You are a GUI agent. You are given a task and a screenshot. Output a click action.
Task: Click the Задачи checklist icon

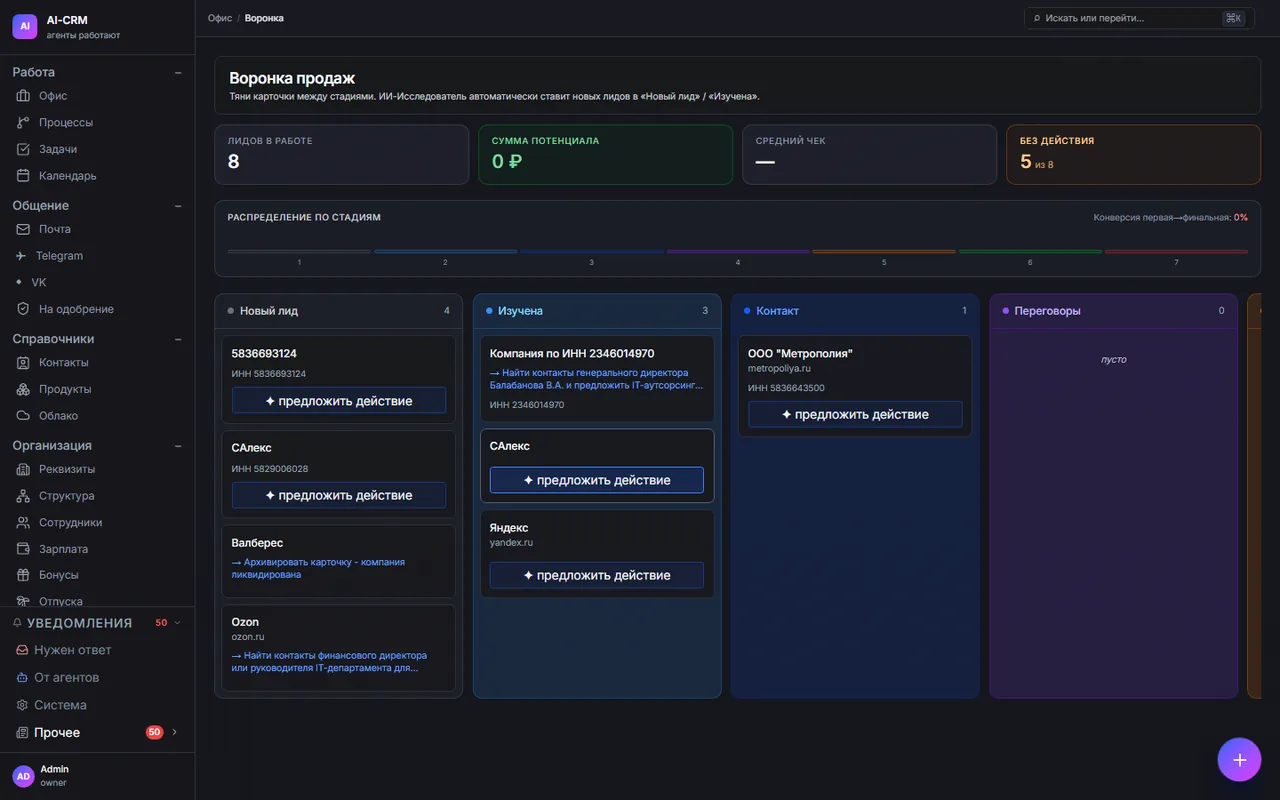coord(23,149)
